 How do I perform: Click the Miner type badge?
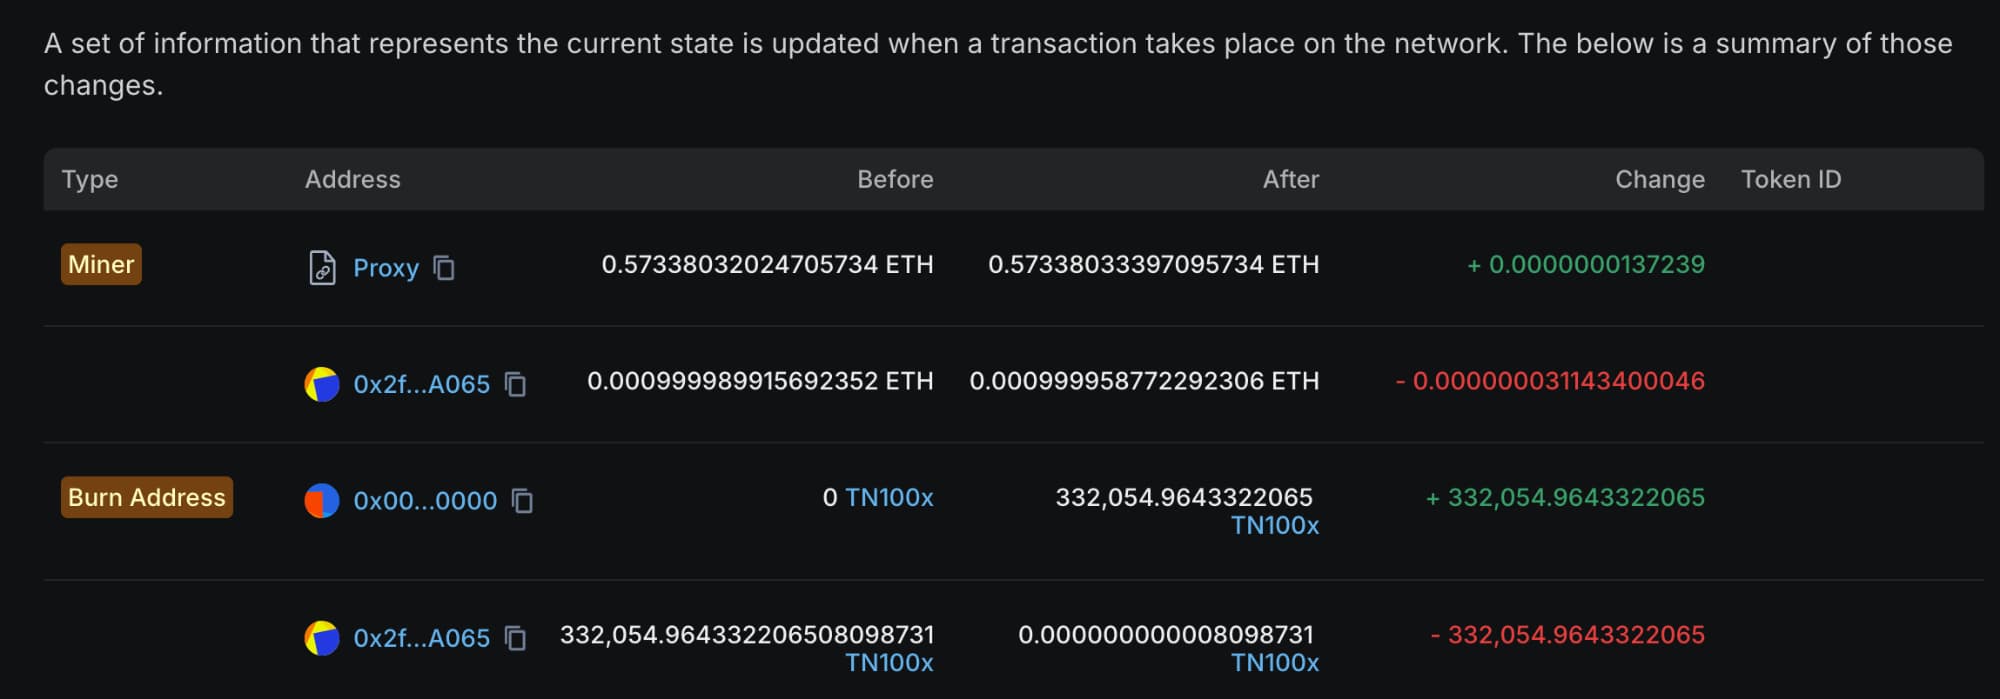[101, 264]
